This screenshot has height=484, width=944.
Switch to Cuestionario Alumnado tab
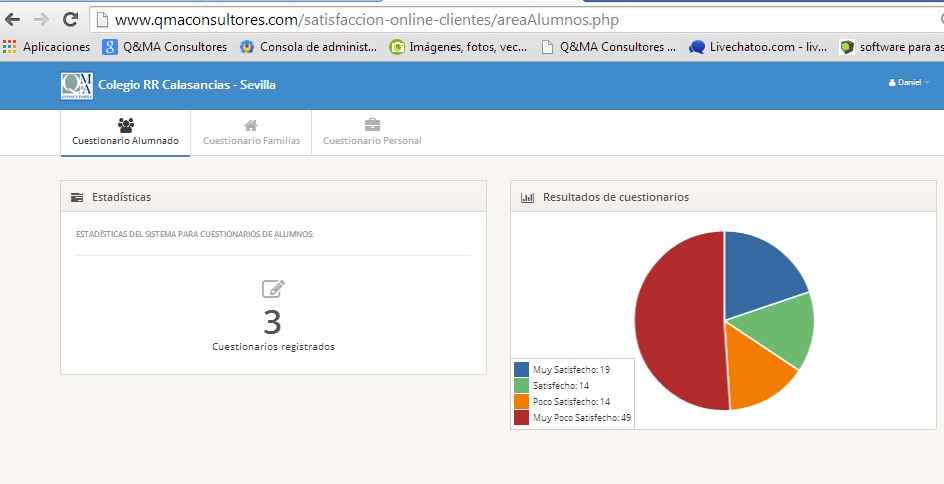point(125,132)
